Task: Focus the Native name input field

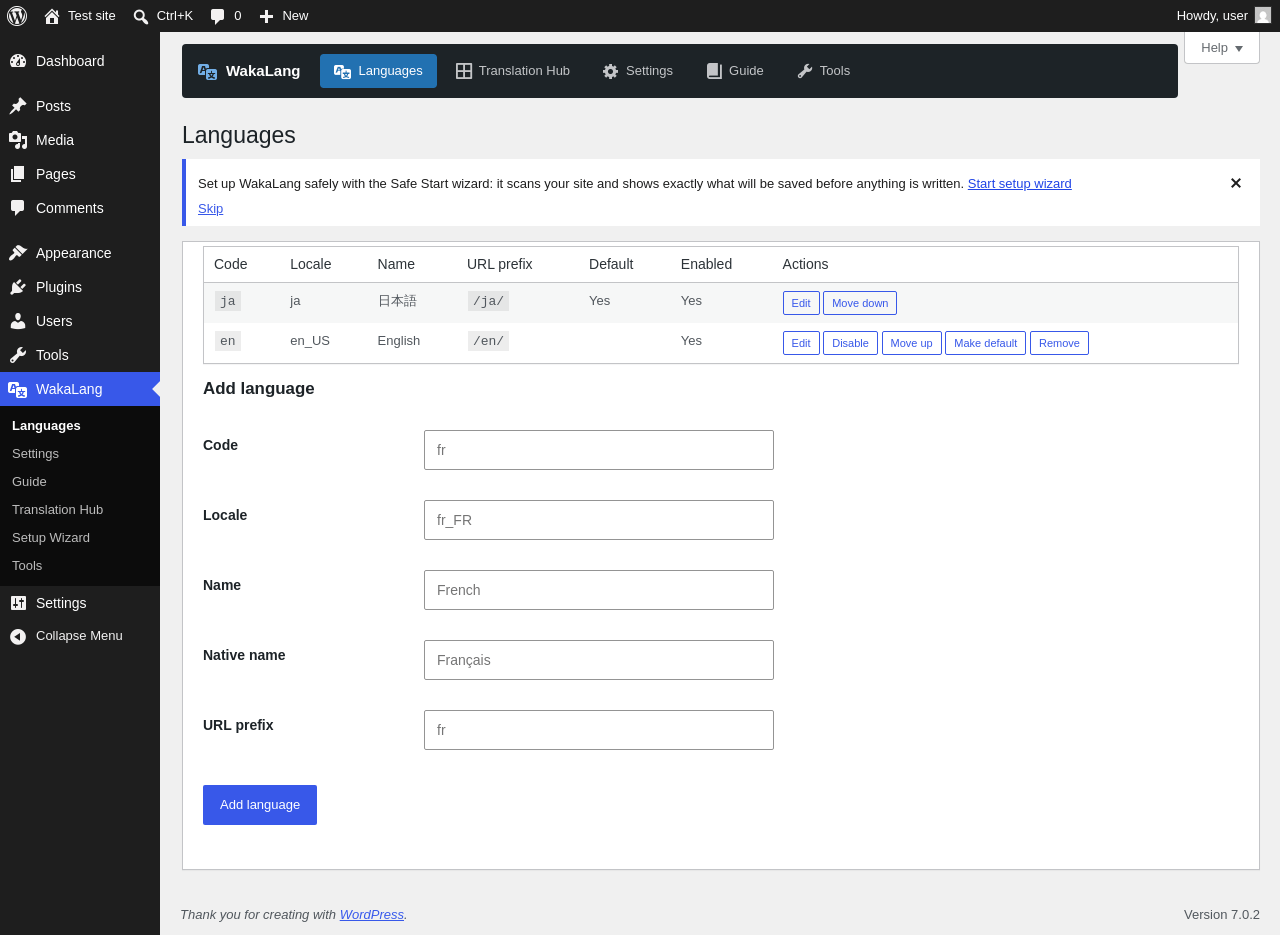Action: pos(599,660)
